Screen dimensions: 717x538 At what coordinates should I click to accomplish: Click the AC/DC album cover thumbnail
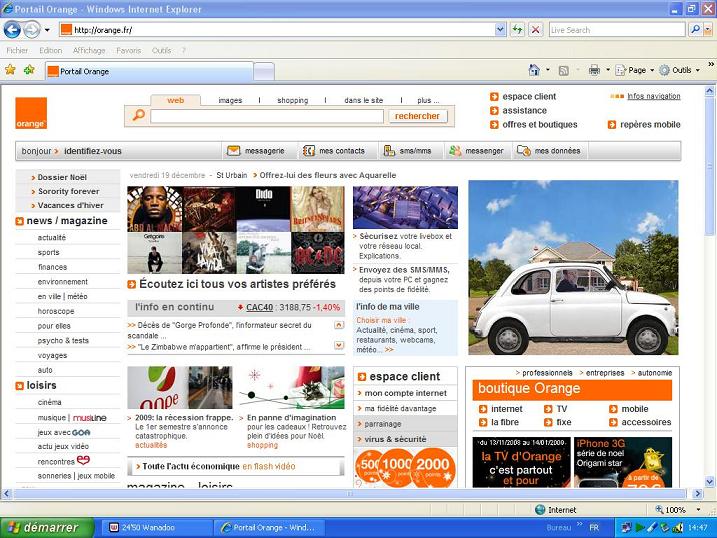[317, 253]
